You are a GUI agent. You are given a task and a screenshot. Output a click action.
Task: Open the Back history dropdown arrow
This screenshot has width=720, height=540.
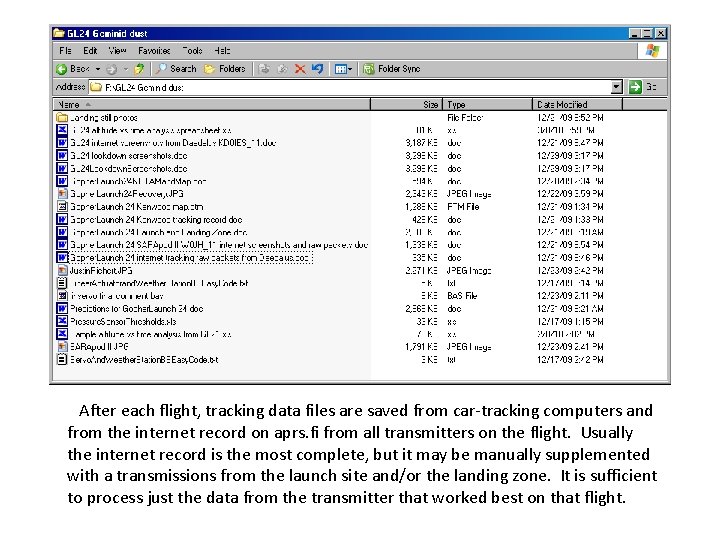98,69
